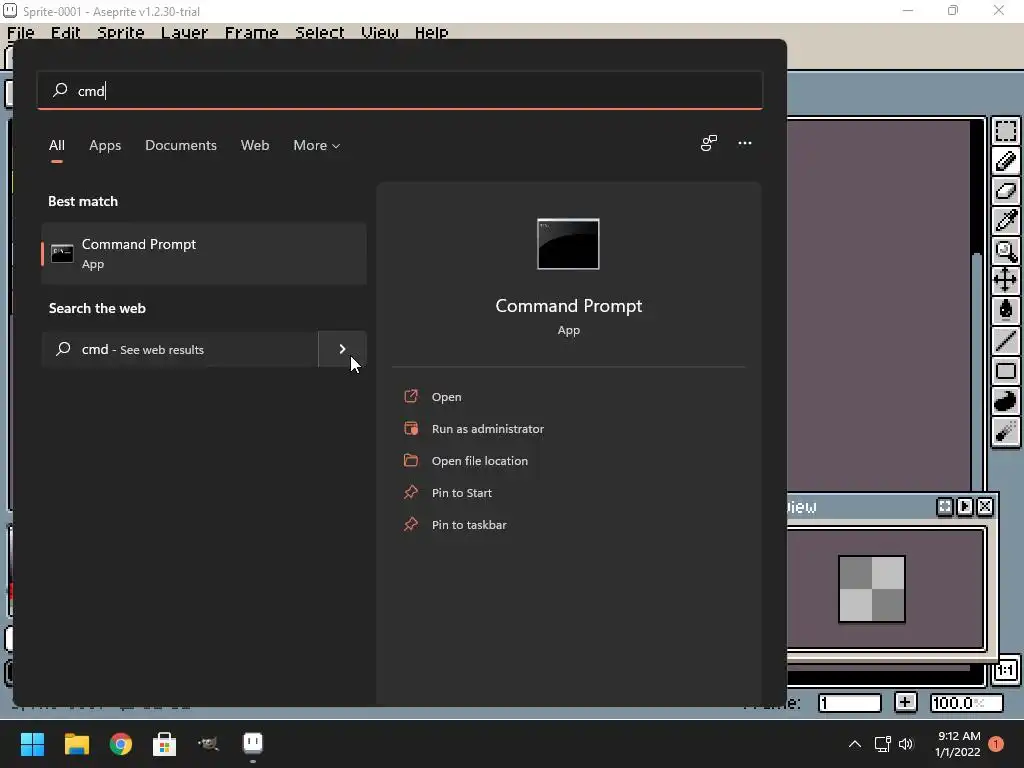This screenshot has width=1024, height=768.
Task: Click the Windows Start button
Action: coord(32,744)
